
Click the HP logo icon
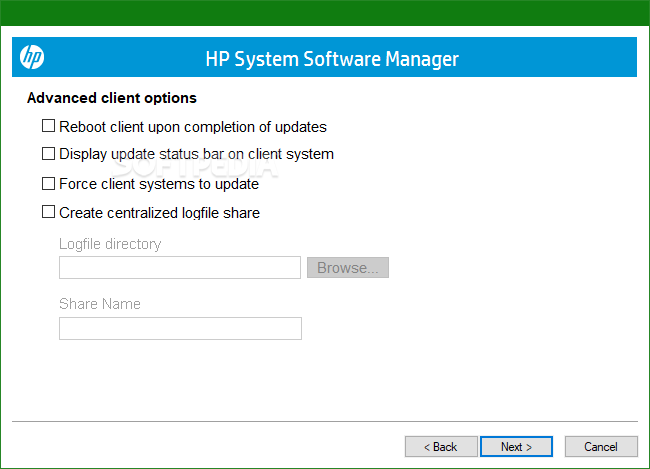pyautogui.click(x=32, y=57)
